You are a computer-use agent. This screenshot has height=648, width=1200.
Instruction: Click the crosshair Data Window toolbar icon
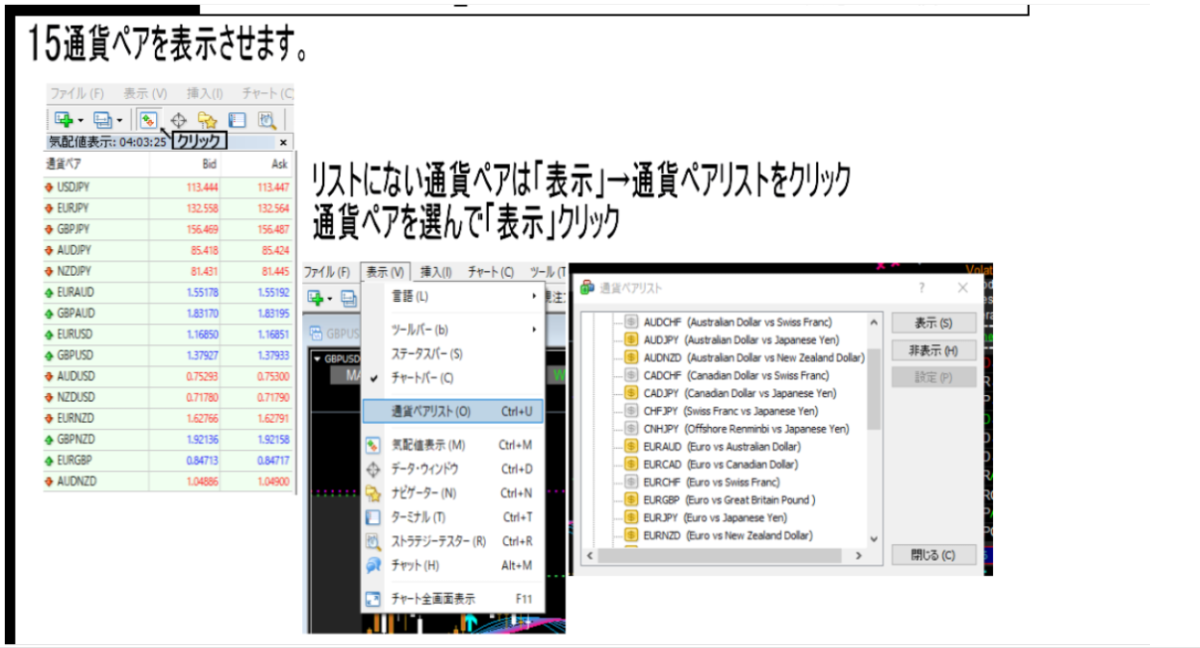point(180,120)
